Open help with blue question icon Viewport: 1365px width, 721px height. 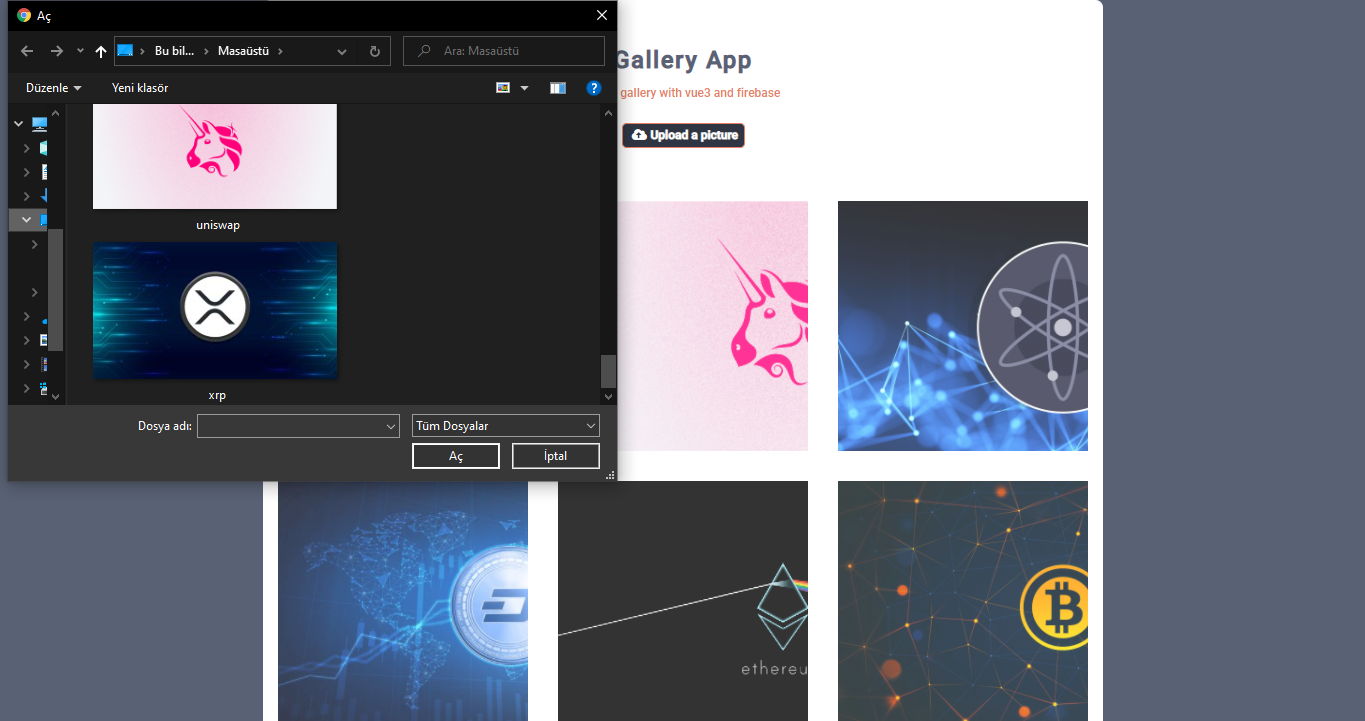pyautogui.click(x=594, y=88)
